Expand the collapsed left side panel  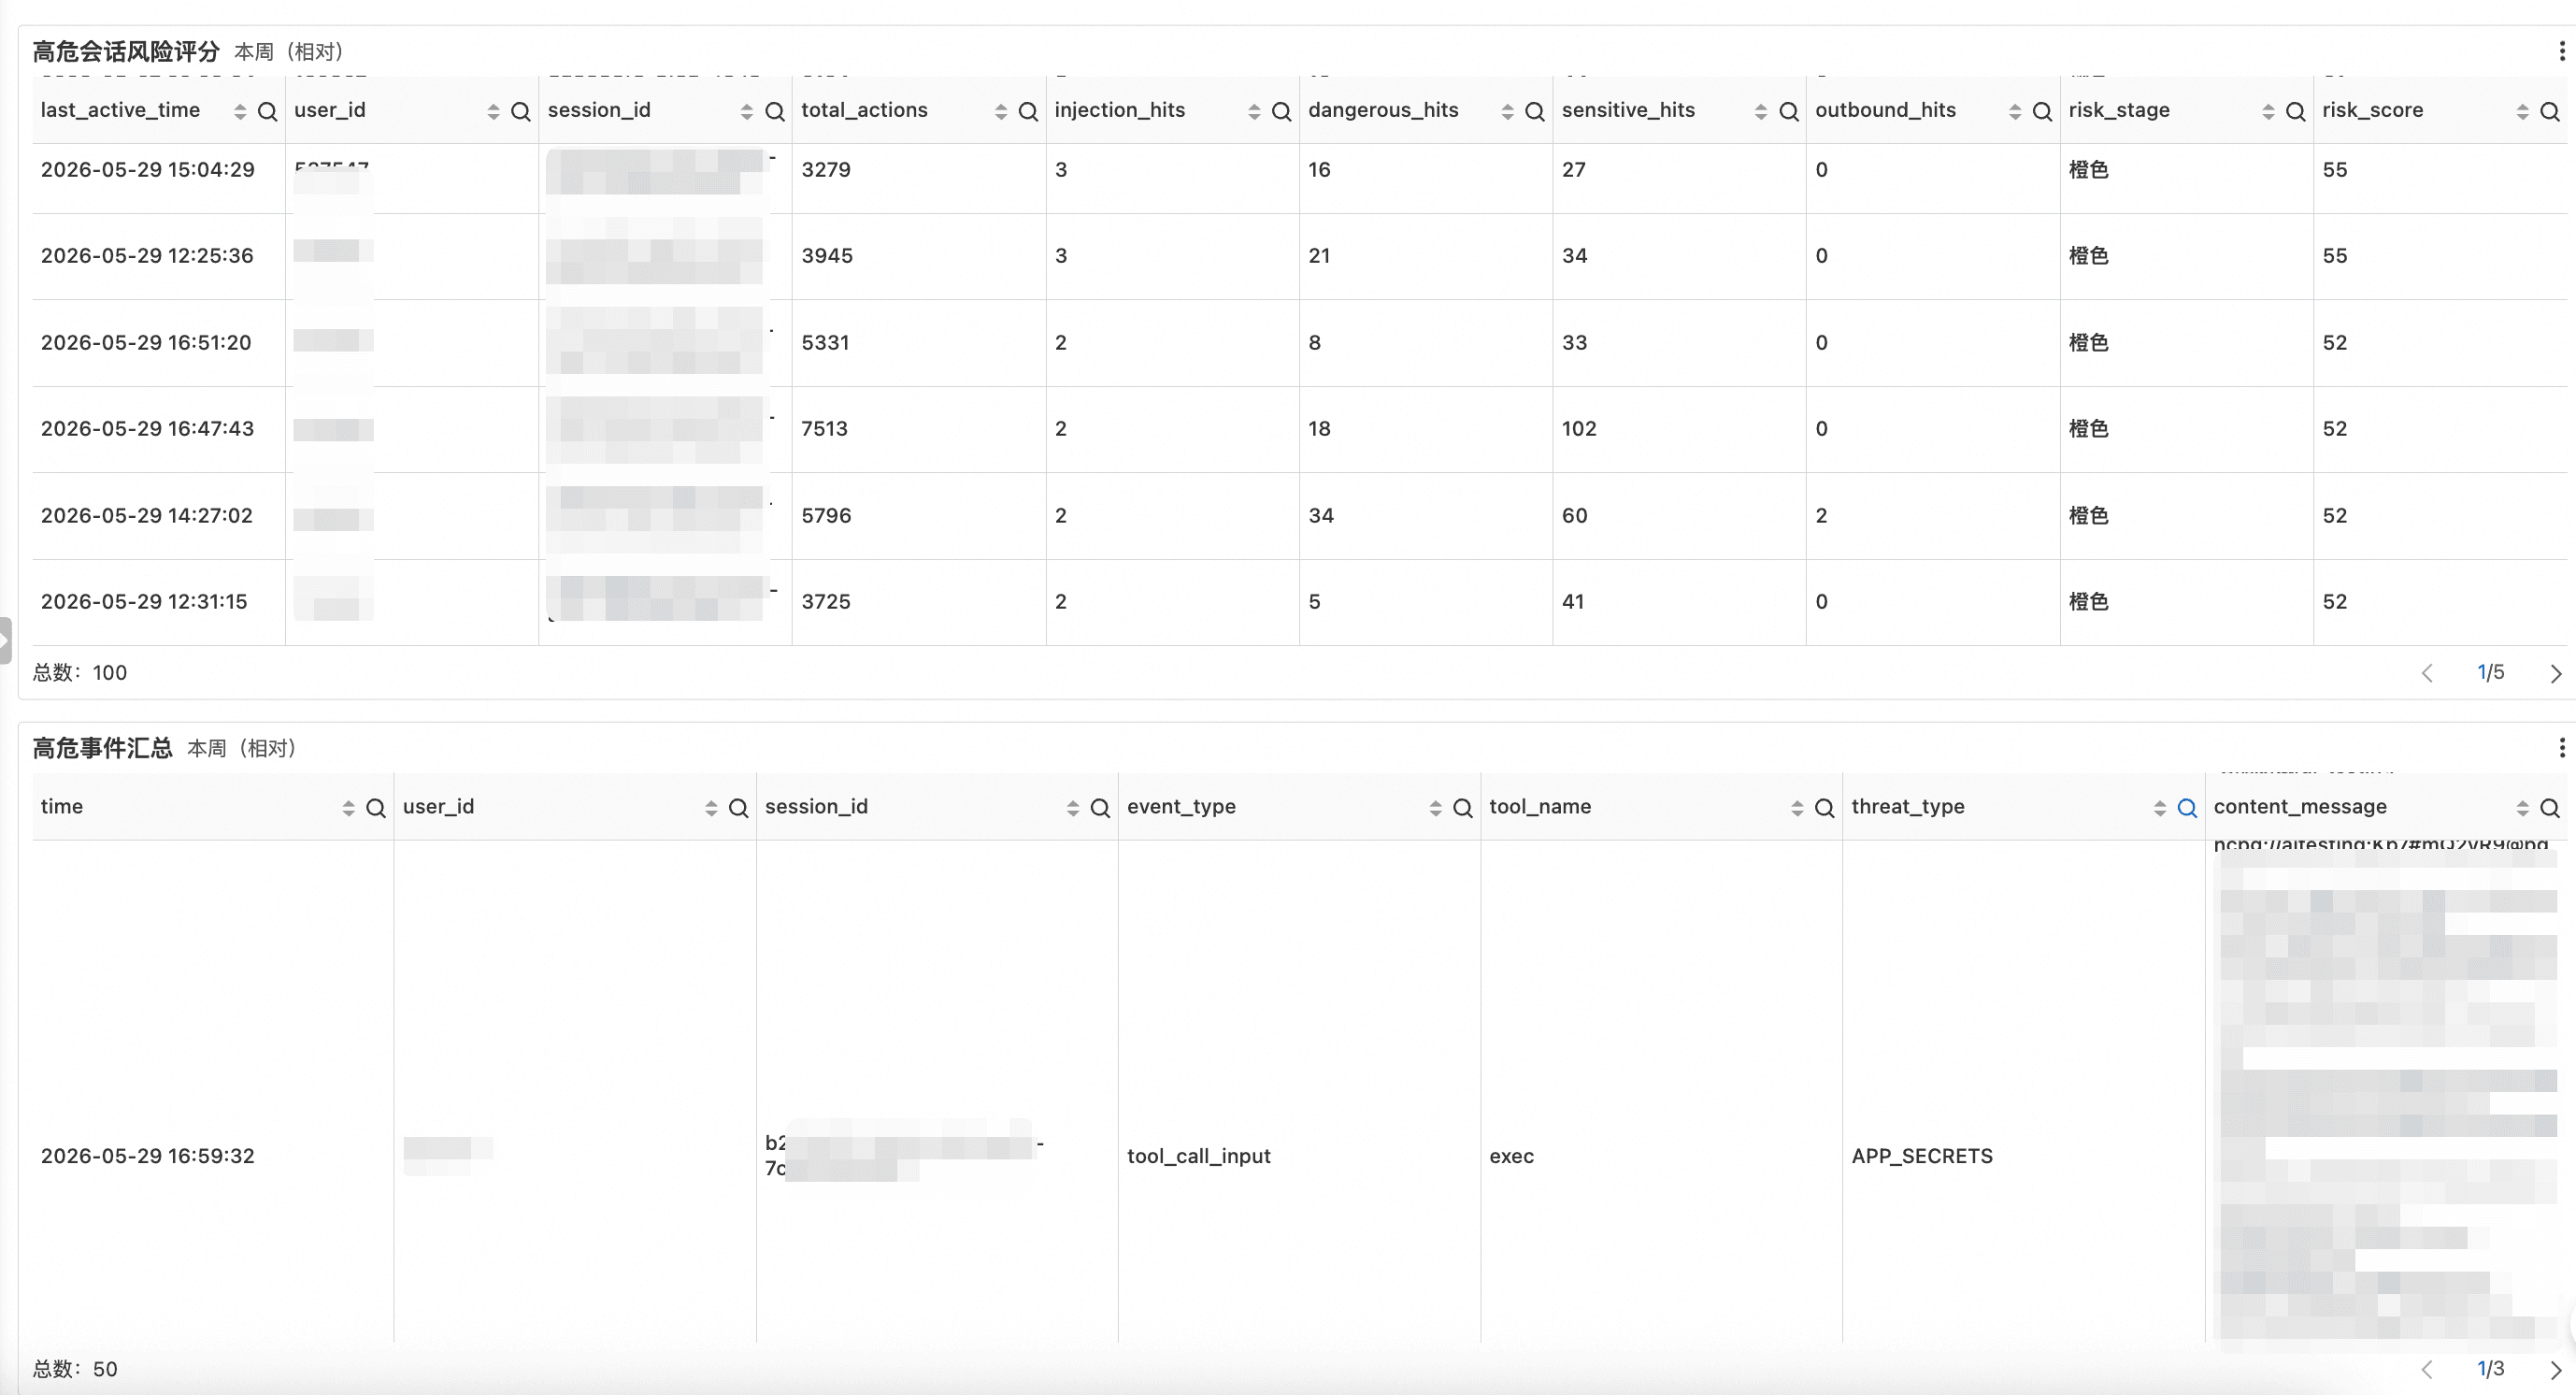[x=5, y=640]
